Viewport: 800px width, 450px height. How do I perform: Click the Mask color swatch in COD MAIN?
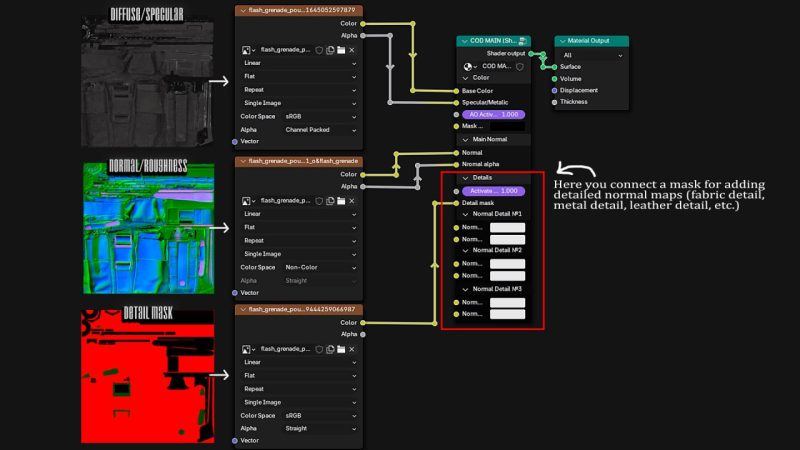(506, 126)
